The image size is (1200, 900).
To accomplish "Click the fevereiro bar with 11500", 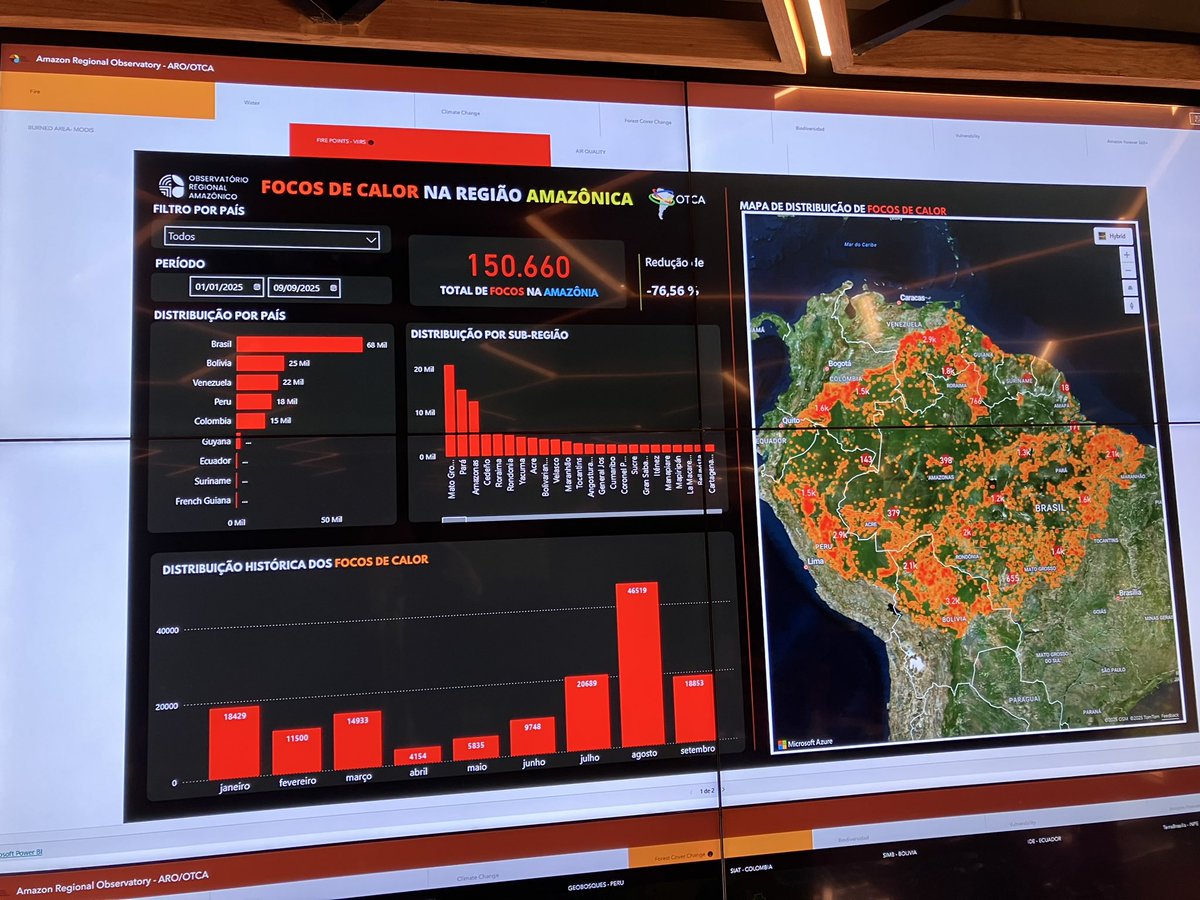I will [x=297, y=751].
